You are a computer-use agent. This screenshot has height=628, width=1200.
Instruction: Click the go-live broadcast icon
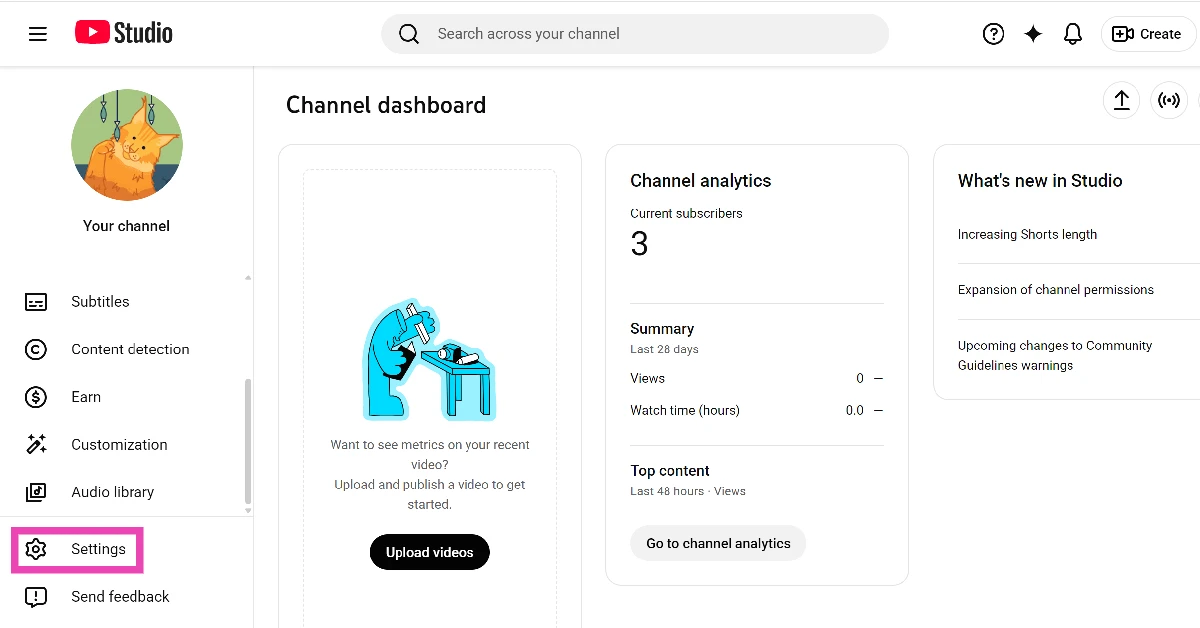click(1169, 100)
